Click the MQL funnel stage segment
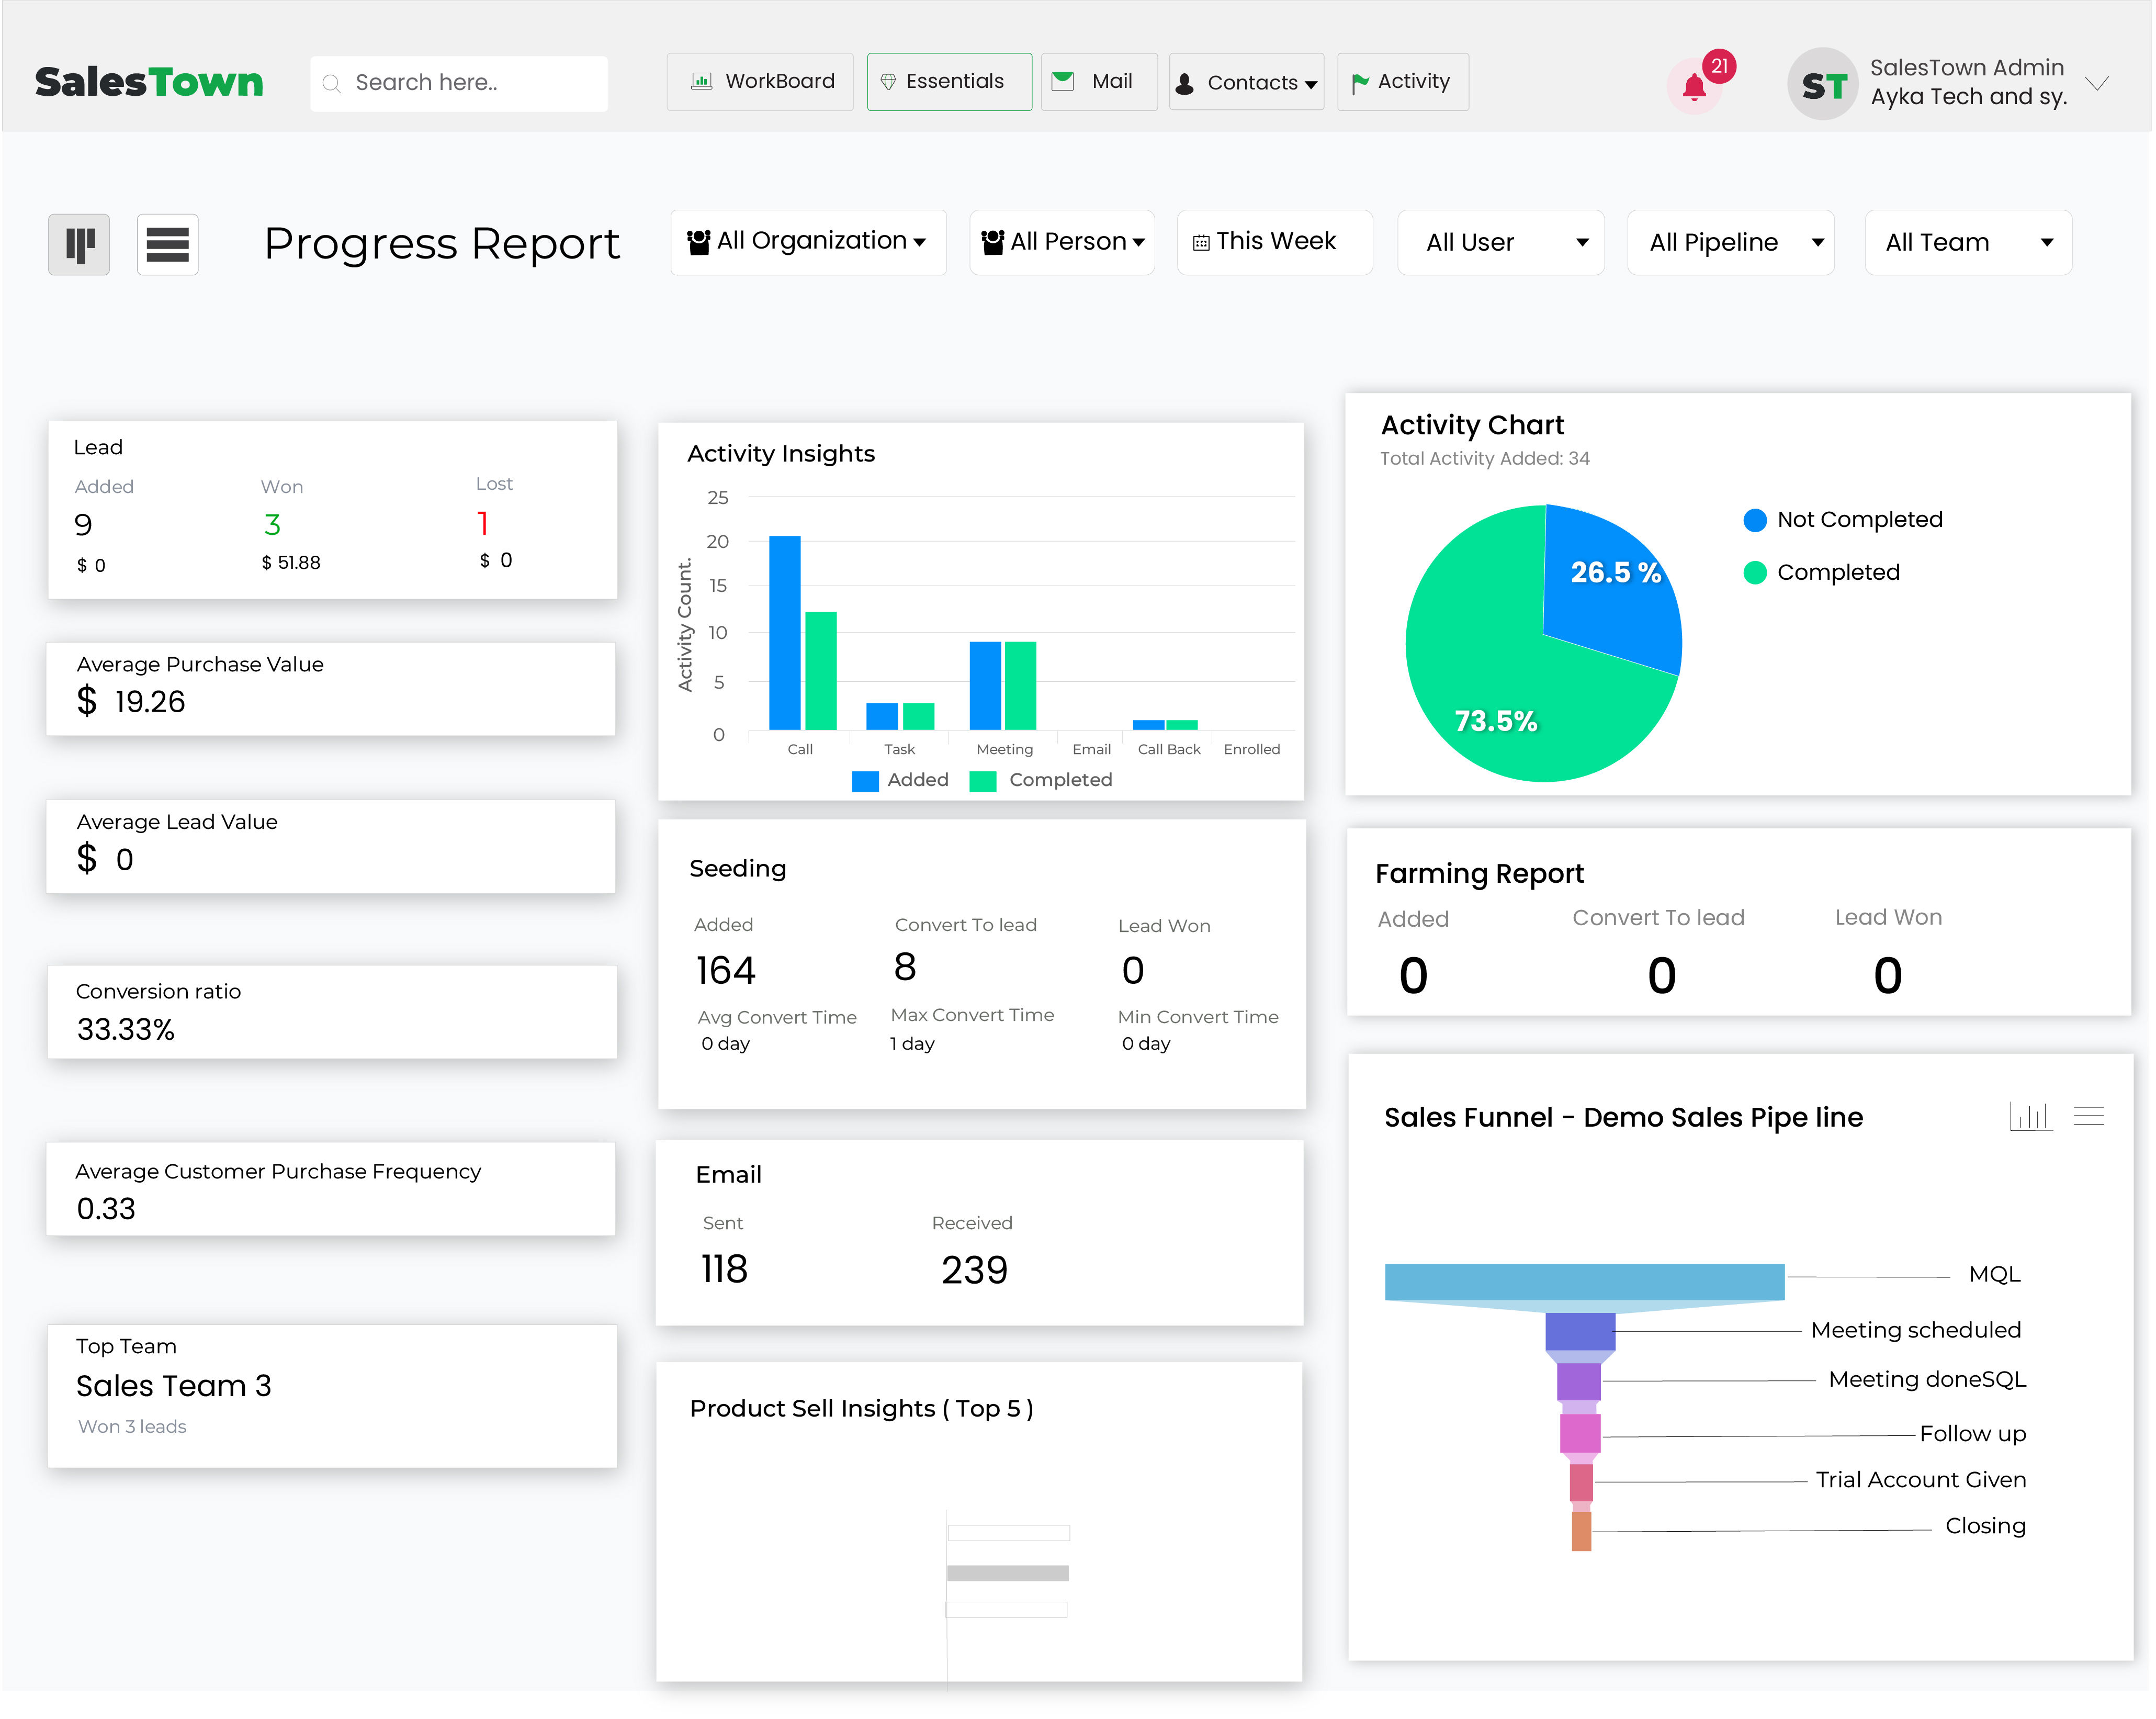The width and height of the screenshot is (2156, 1719). pyautogui.click(x=1585, y=1282)
